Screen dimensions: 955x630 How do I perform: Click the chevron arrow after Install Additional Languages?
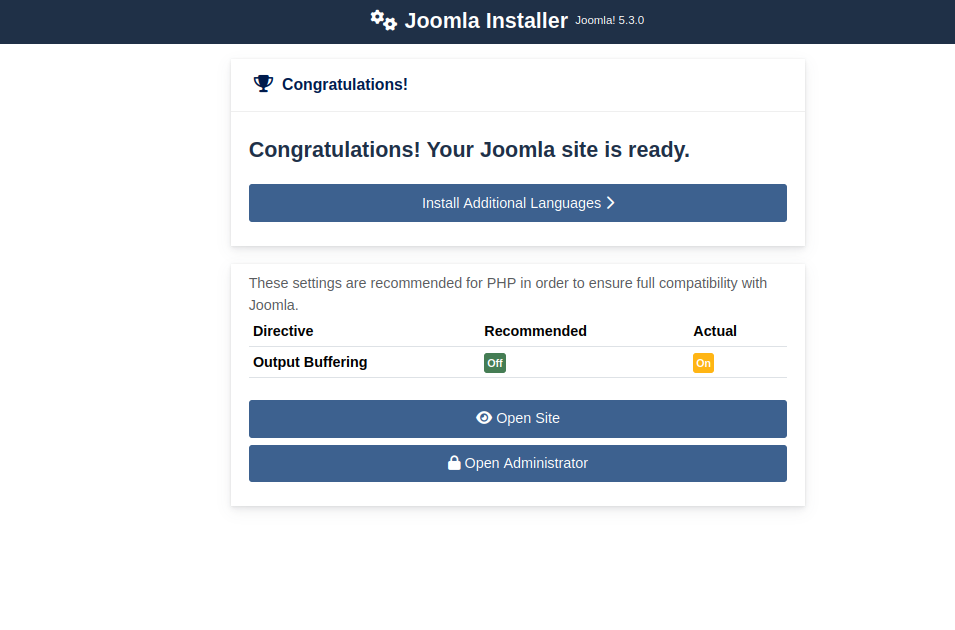point(610,203)
